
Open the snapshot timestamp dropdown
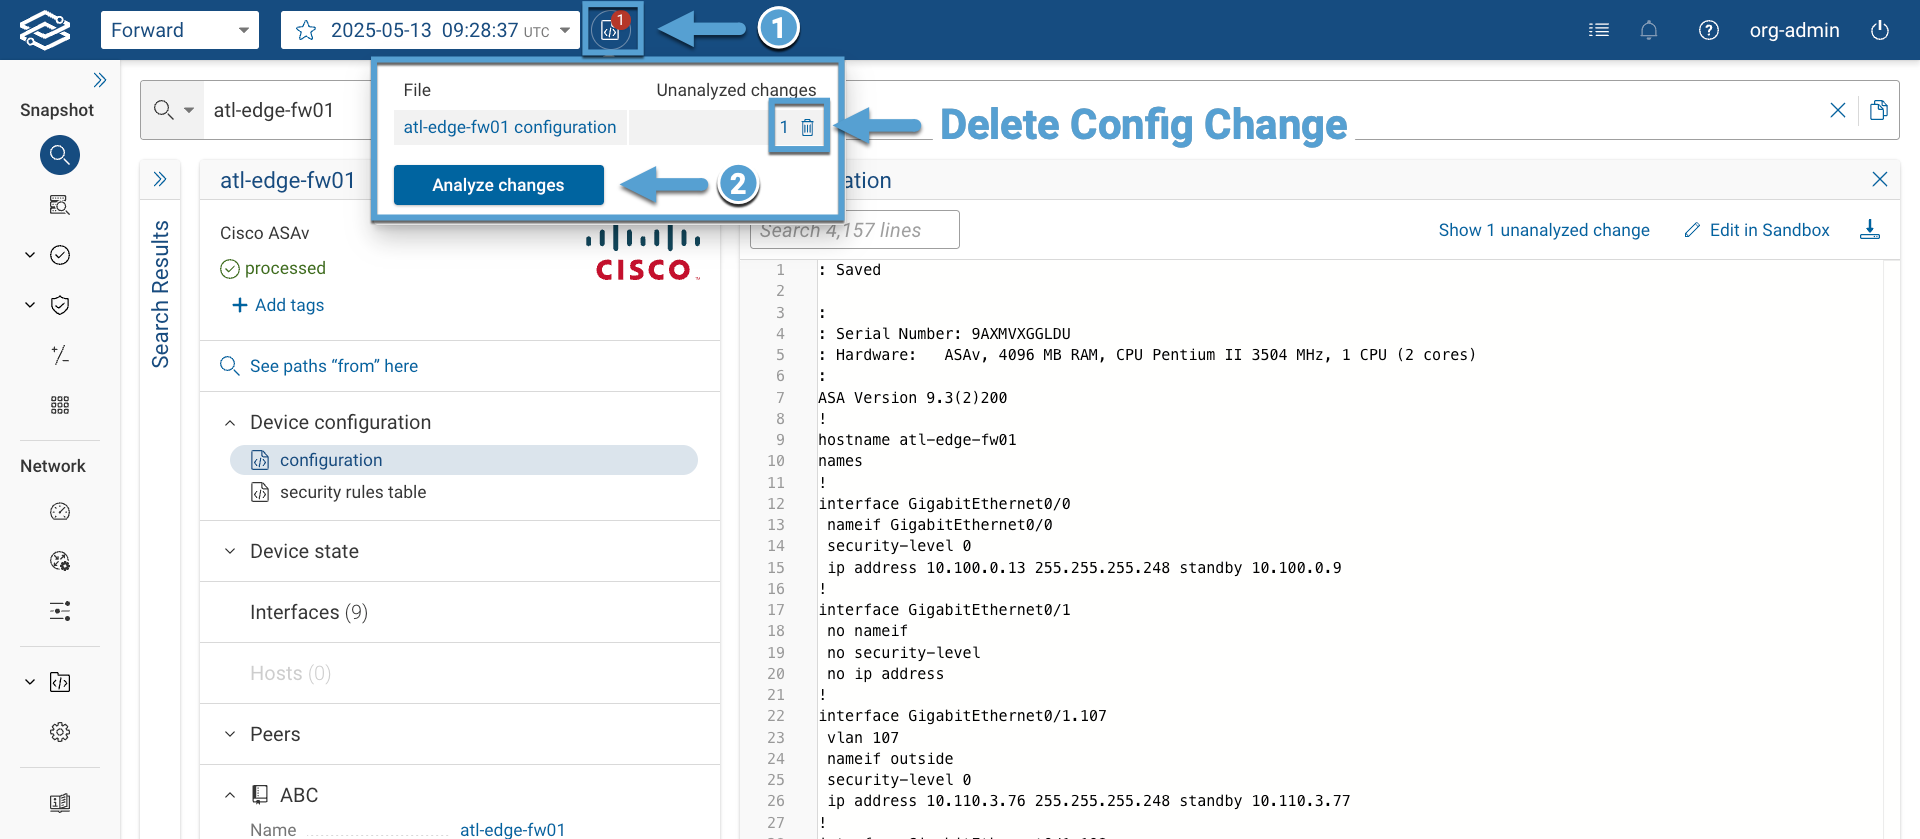(564, 30)
